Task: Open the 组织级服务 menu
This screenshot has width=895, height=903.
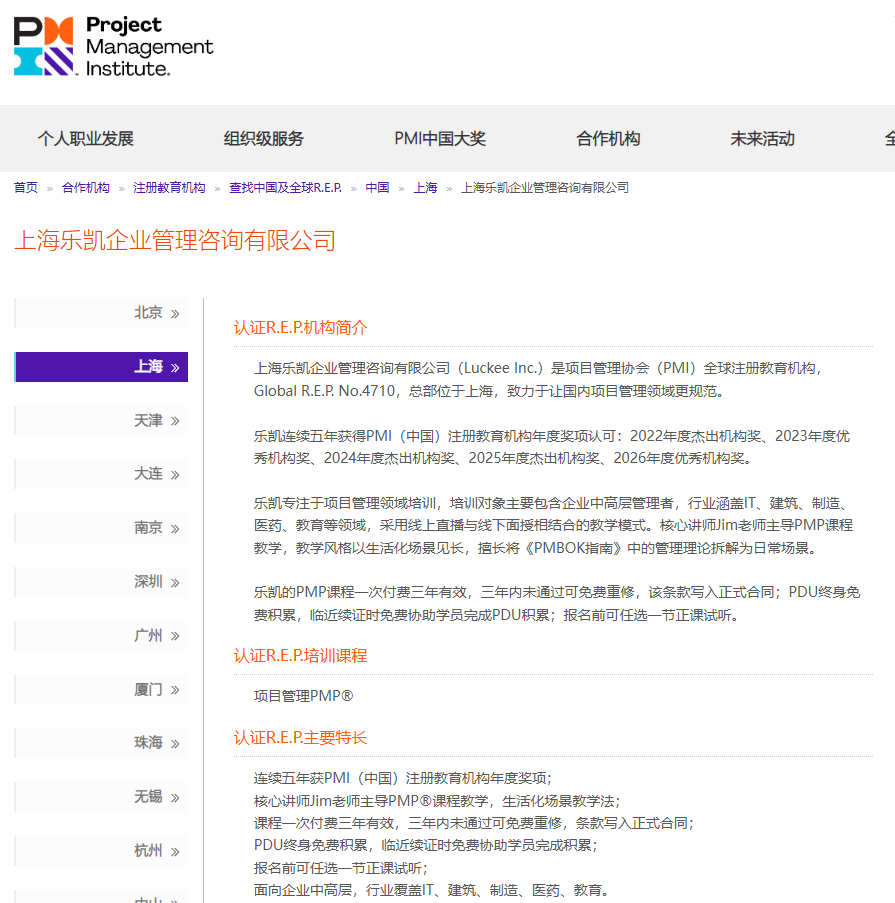Action: tap(264, 139)
